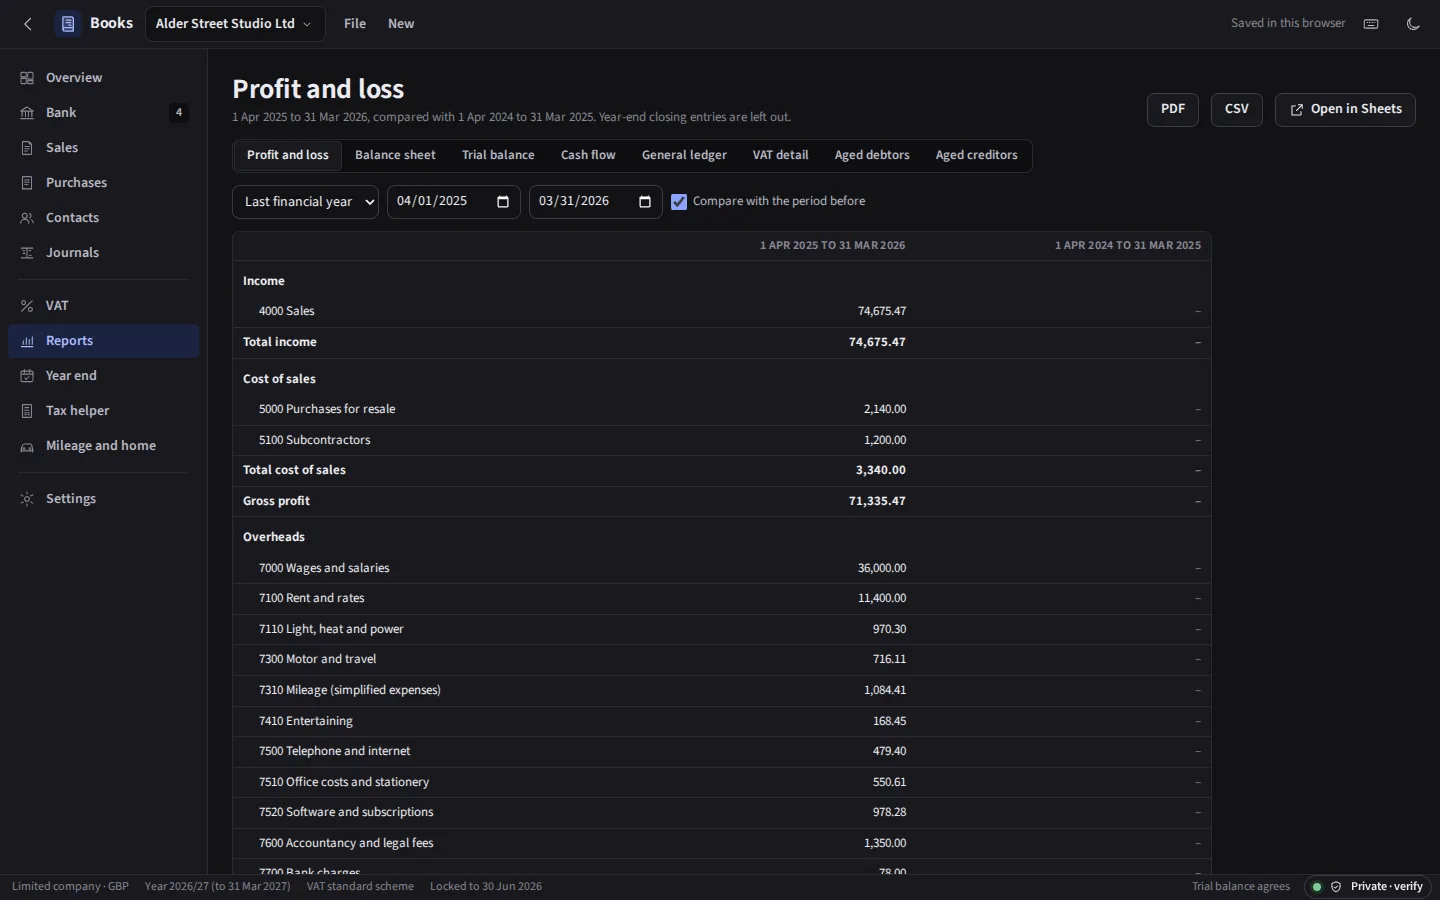Open the end date calendar picker icon
This screenshot has height=900, width=1440.
(x=645, y=202)
